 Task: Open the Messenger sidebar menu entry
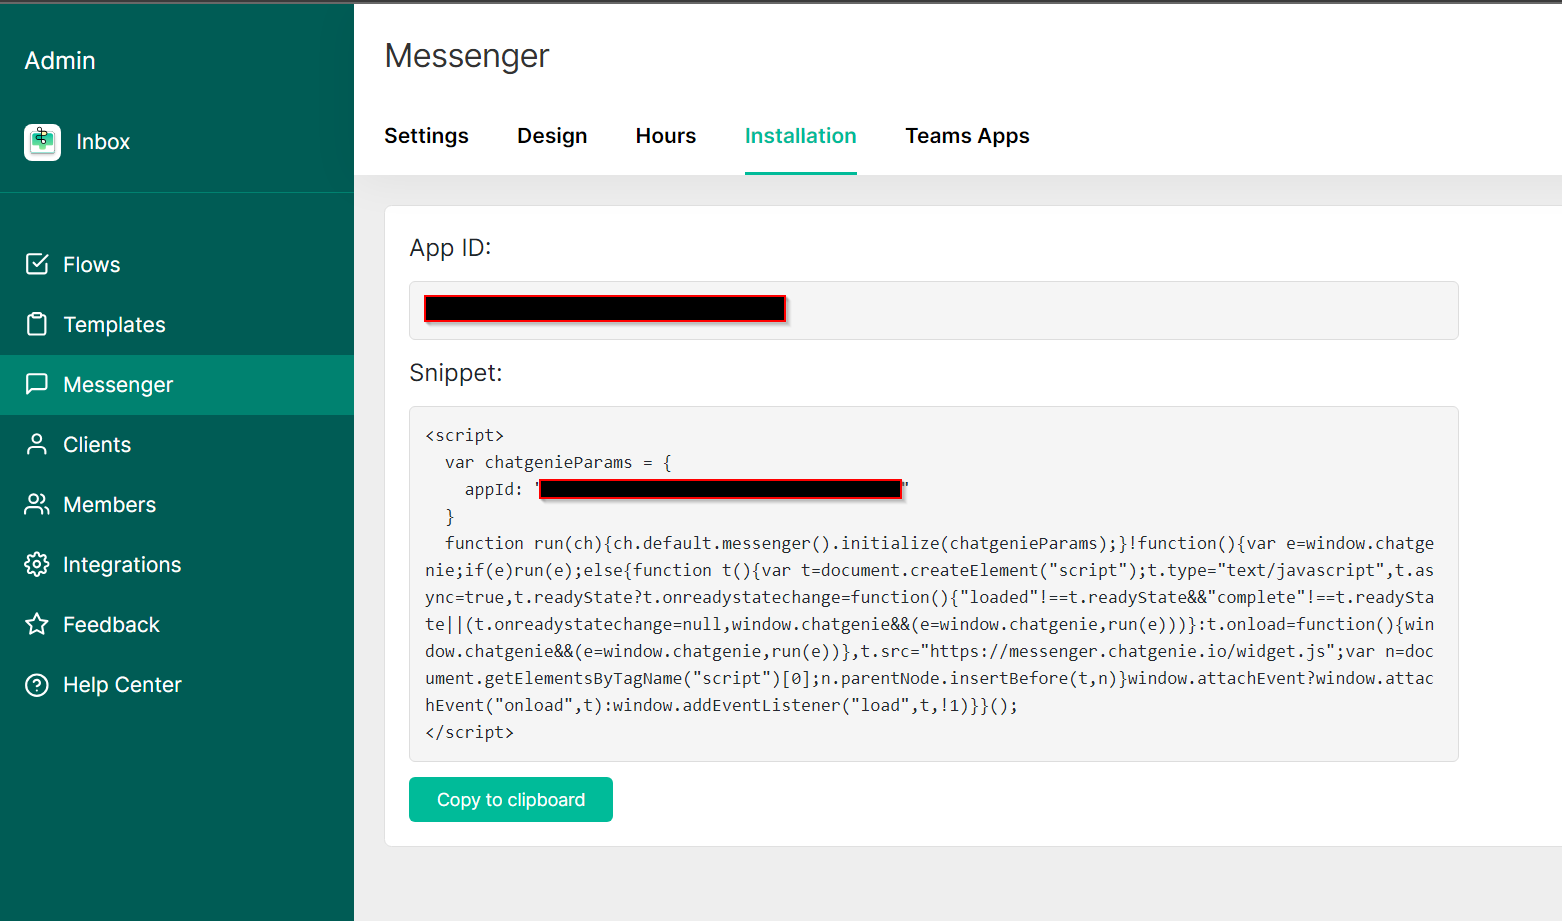(118, 384)
